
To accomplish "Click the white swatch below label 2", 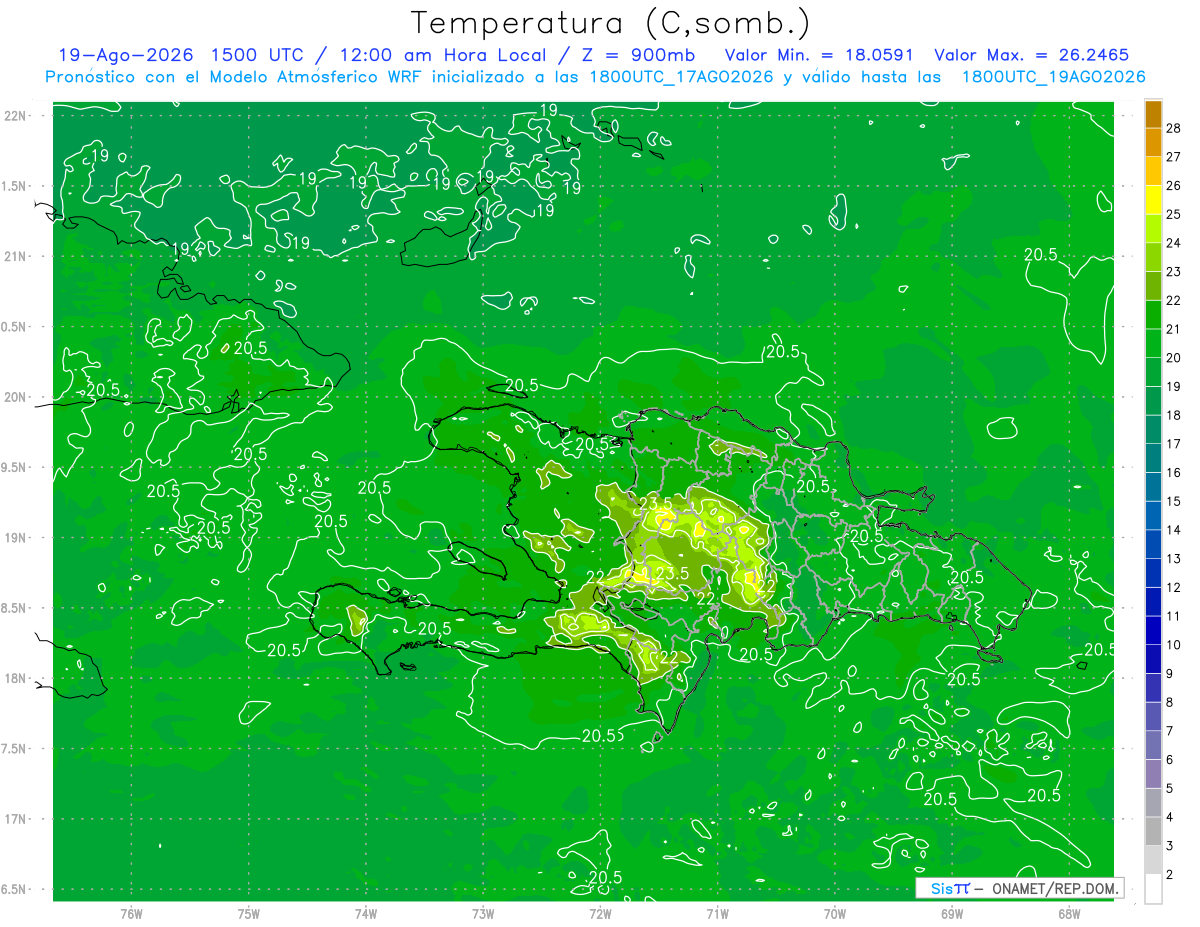I will point(1153,889).
